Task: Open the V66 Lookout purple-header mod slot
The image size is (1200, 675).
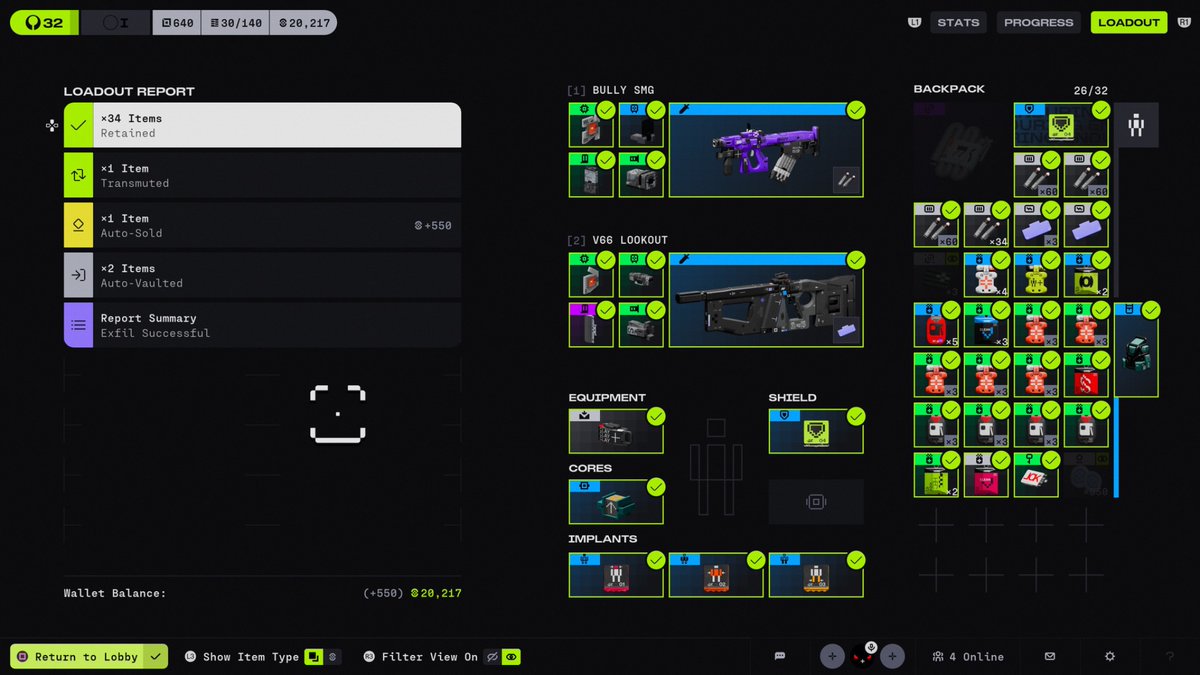Action: point(591,325)
